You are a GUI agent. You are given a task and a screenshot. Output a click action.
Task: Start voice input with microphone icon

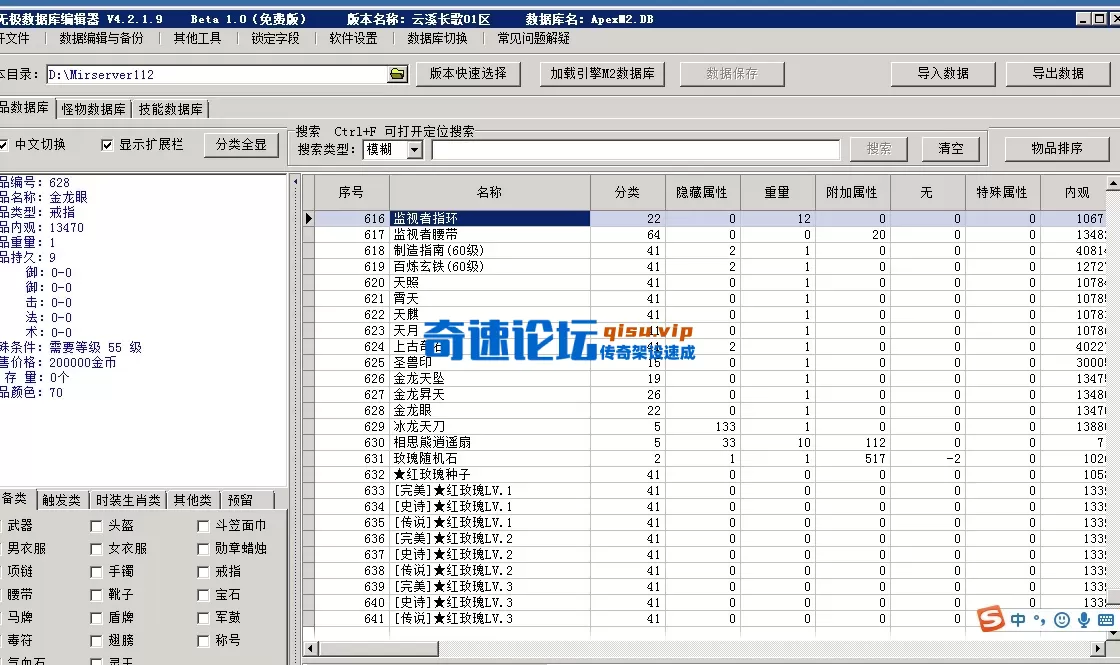pyautogui.click(x=1084, y=619)
